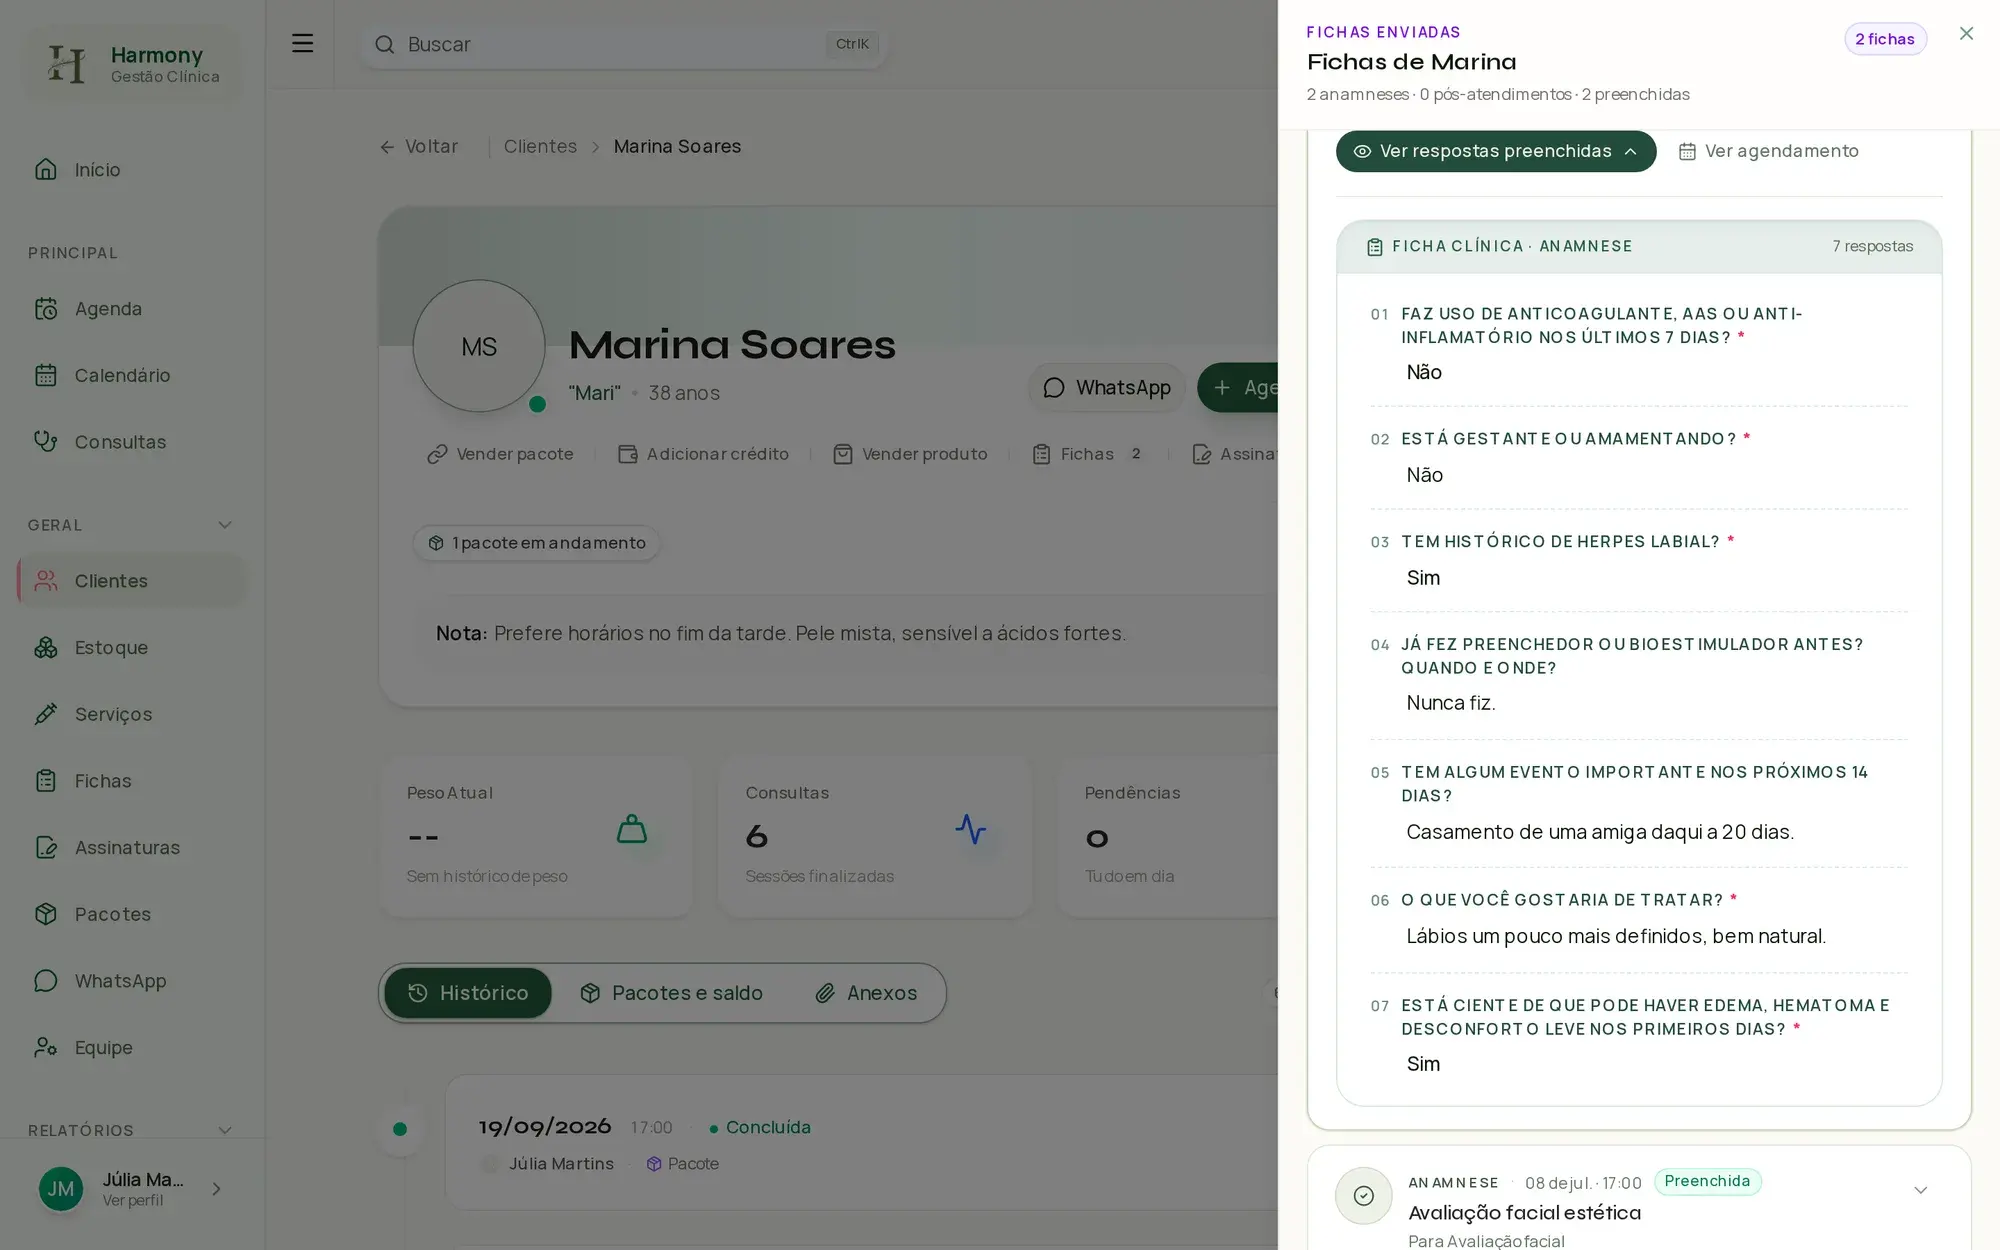This screenshot has height=1250, width=2000.
Task: Open Fichas 2 on client profile
Action: point(1088,454)
